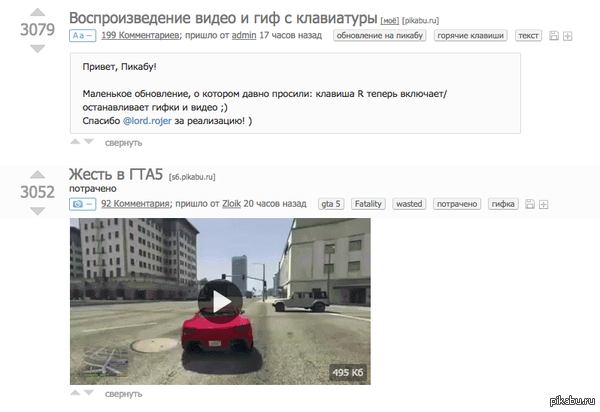Collapse the admin post via 'свернуть'
The height and width of the screenshot is (412, 600).
click(124, 143)
